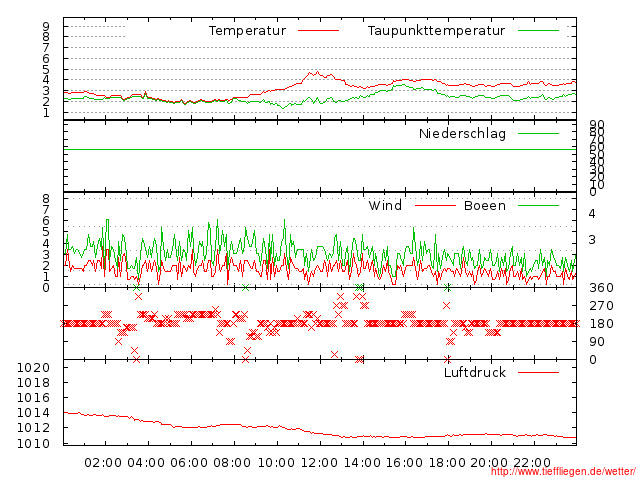
Task: Click the 360 wind direction axis label
Action: pos(602,288)
